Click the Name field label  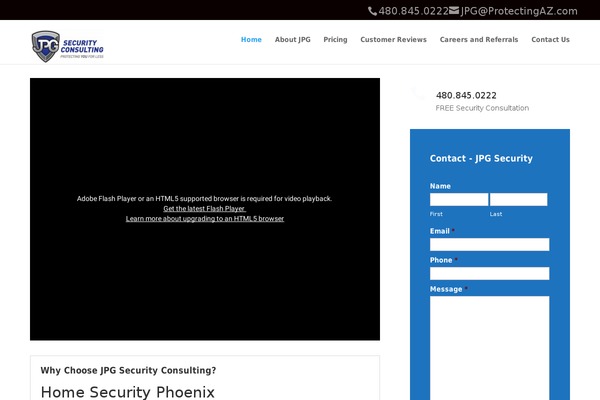click(440, 186)
